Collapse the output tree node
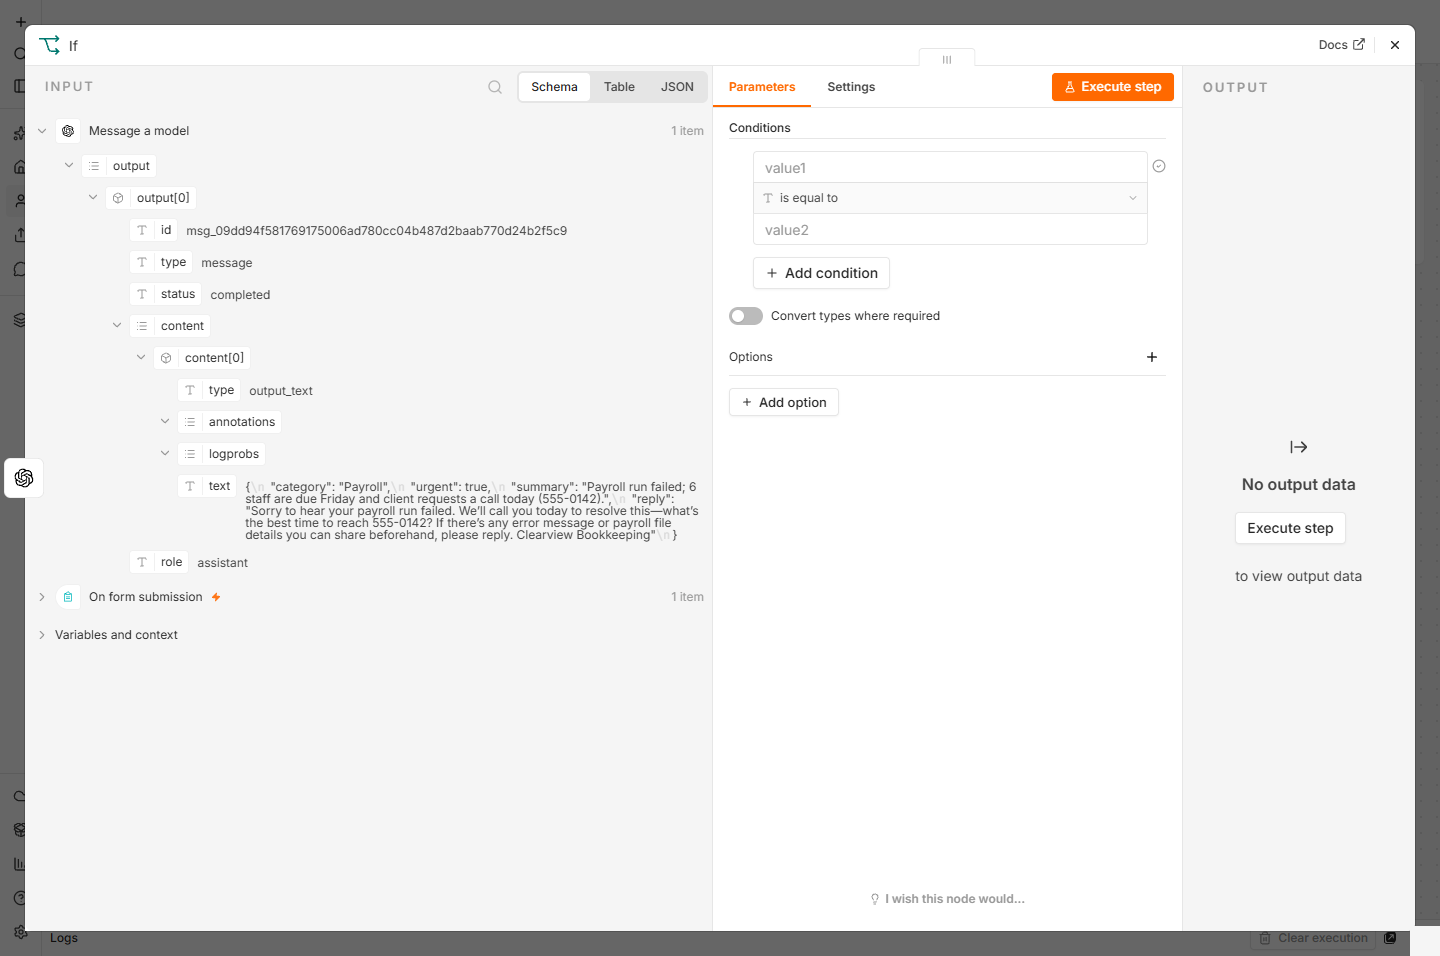1440x956 pixels. [x=69, y=165]
